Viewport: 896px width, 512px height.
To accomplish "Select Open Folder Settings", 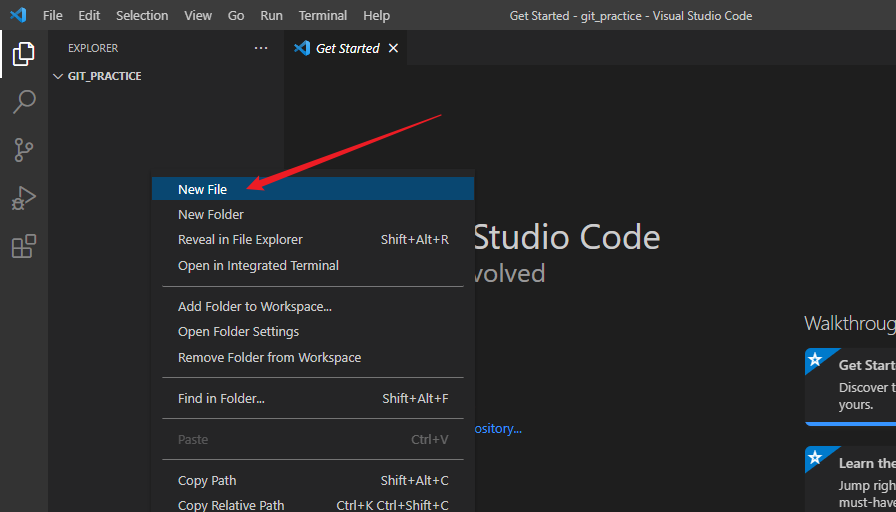I will (x=313, y=332).
